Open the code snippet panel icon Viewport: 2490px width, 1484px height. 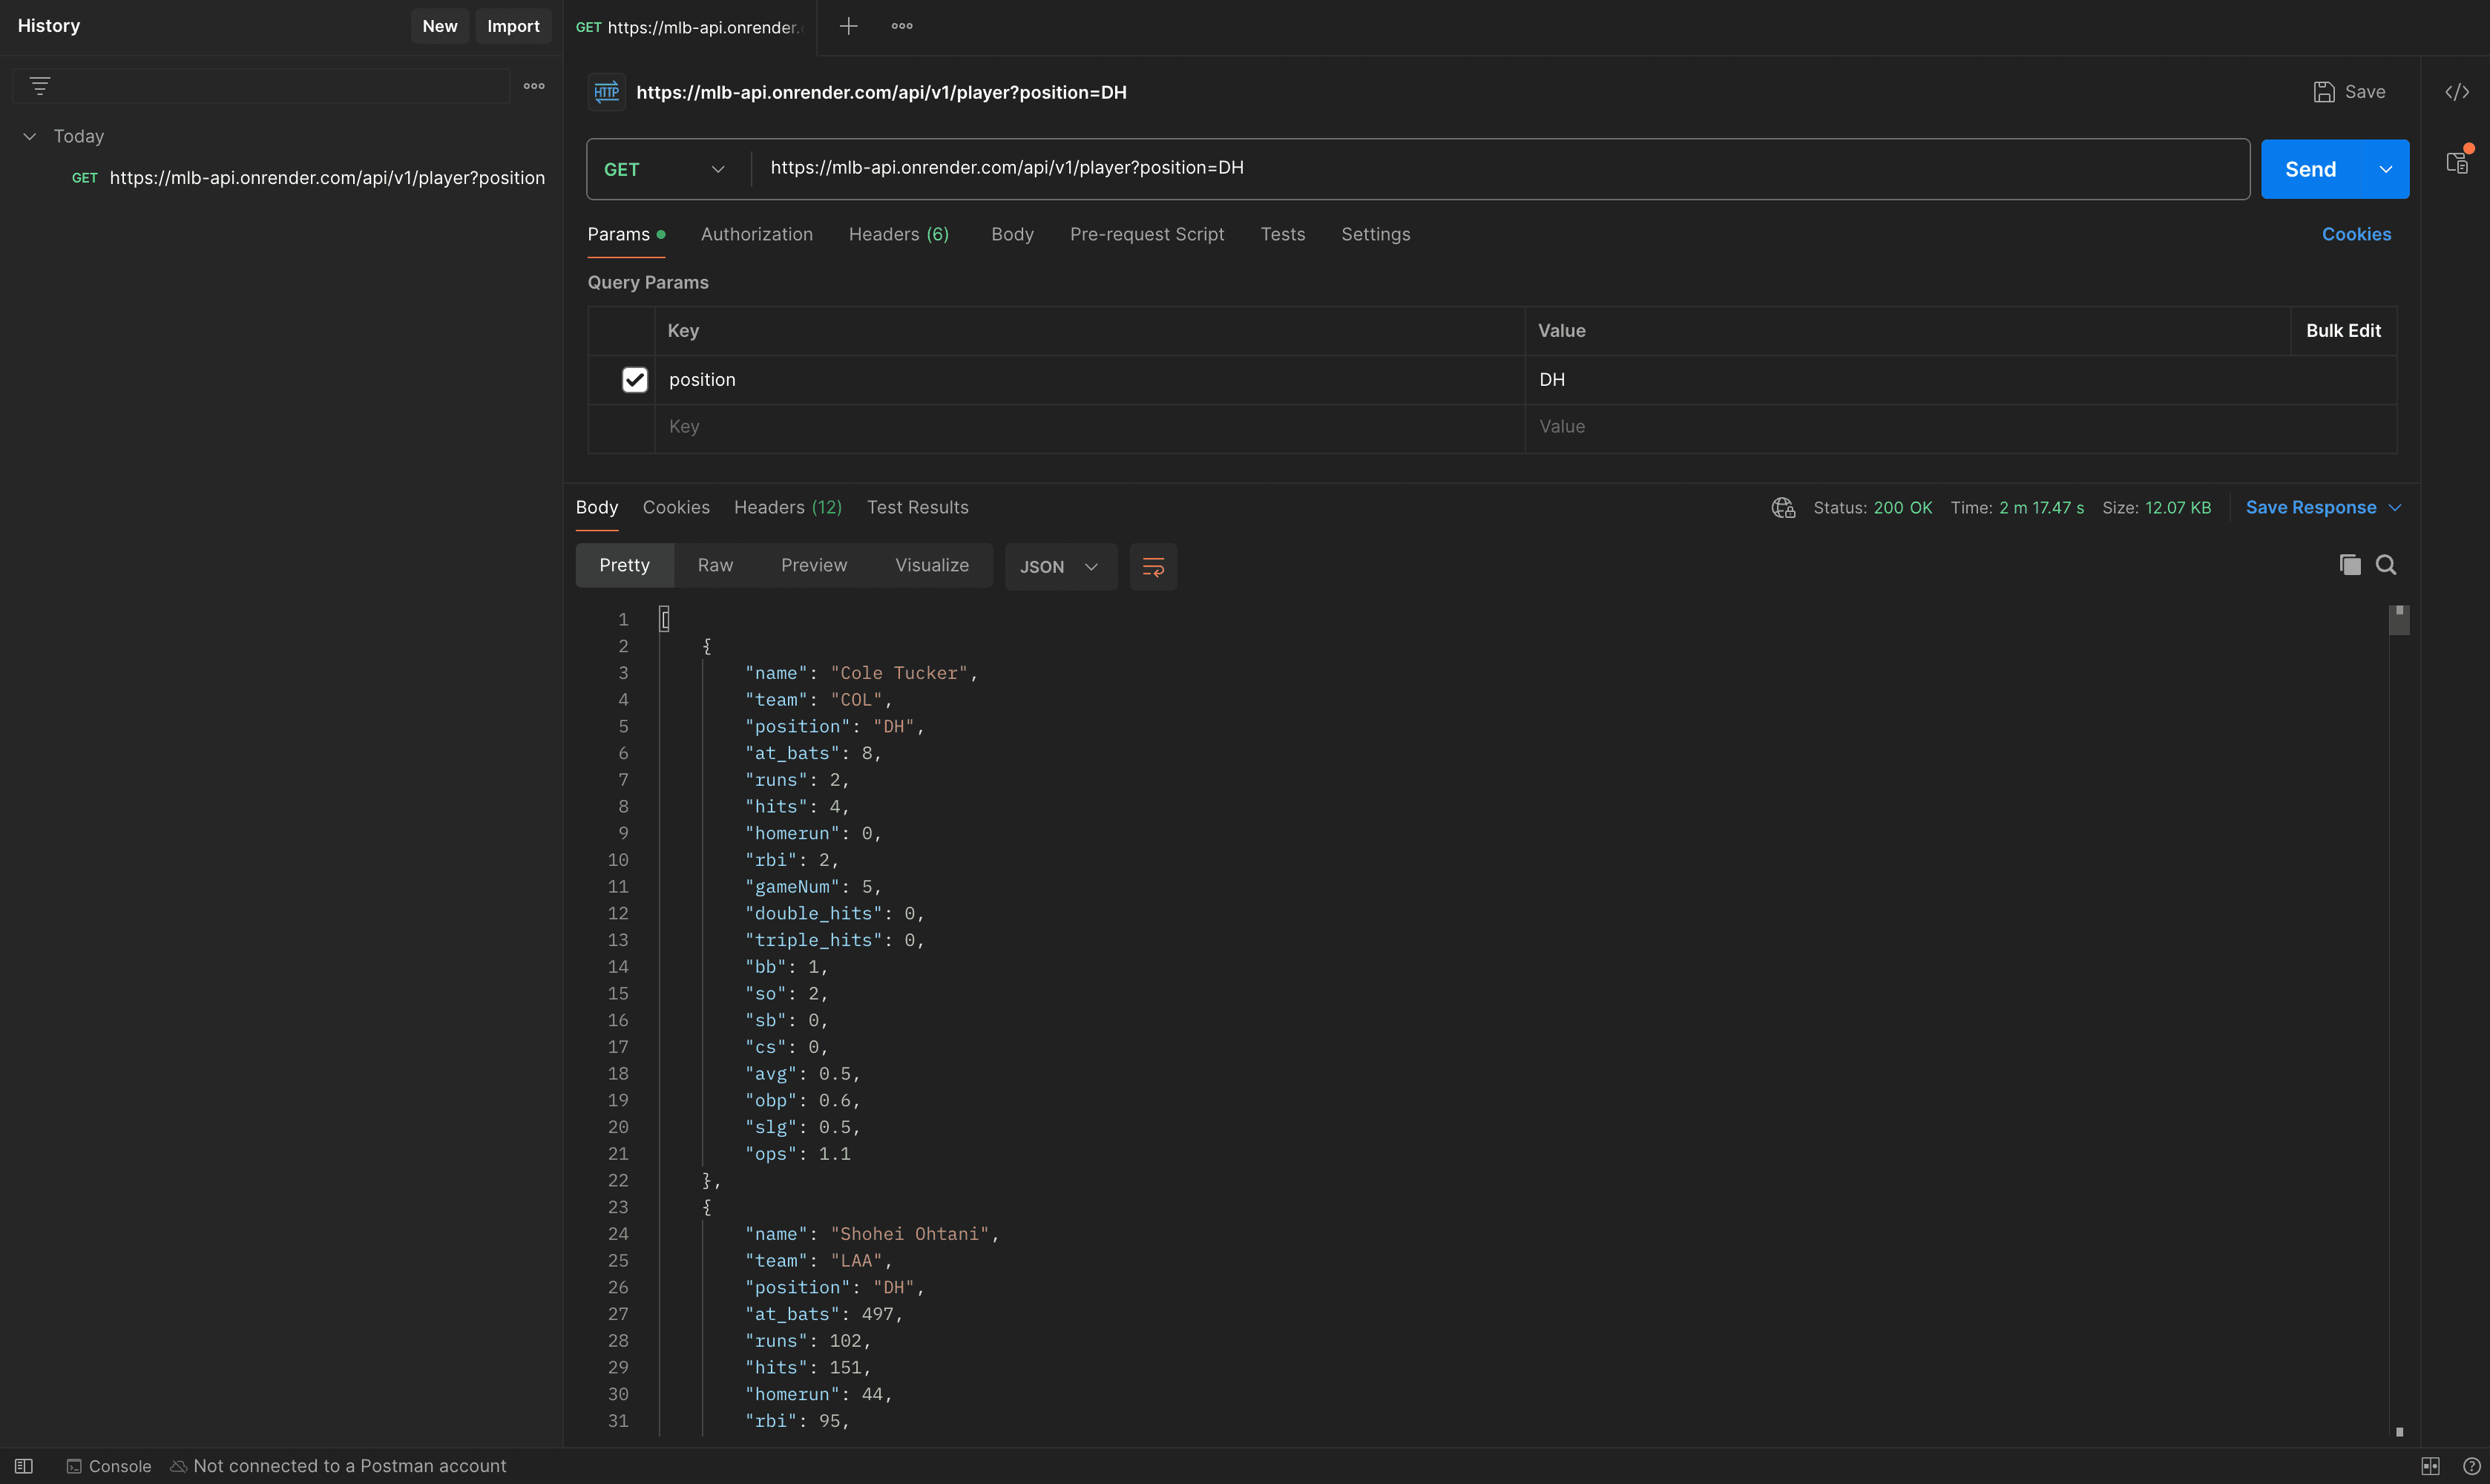tap(2457, 92)
